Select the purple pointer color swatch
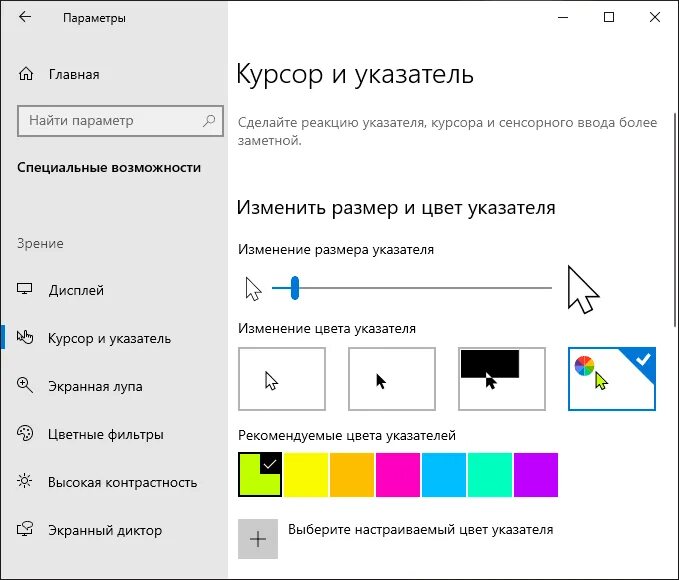 click(x=536, y=475)
